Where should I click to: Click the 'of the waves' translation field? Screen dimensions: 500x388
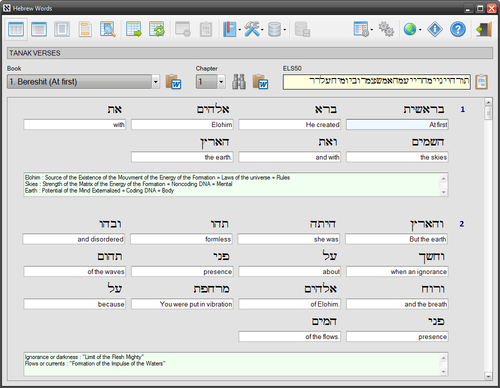pyautogui.click(x=75, y=272)
